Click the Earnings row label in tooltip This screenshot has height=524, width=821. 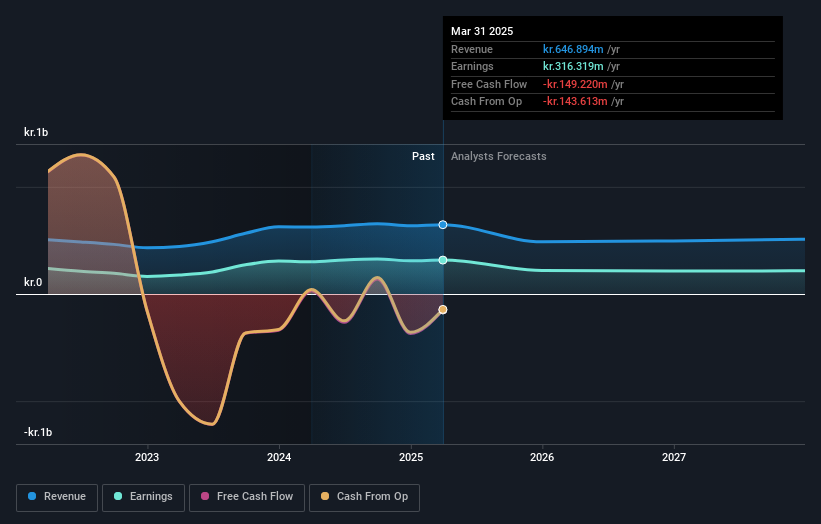click(472, 66)
